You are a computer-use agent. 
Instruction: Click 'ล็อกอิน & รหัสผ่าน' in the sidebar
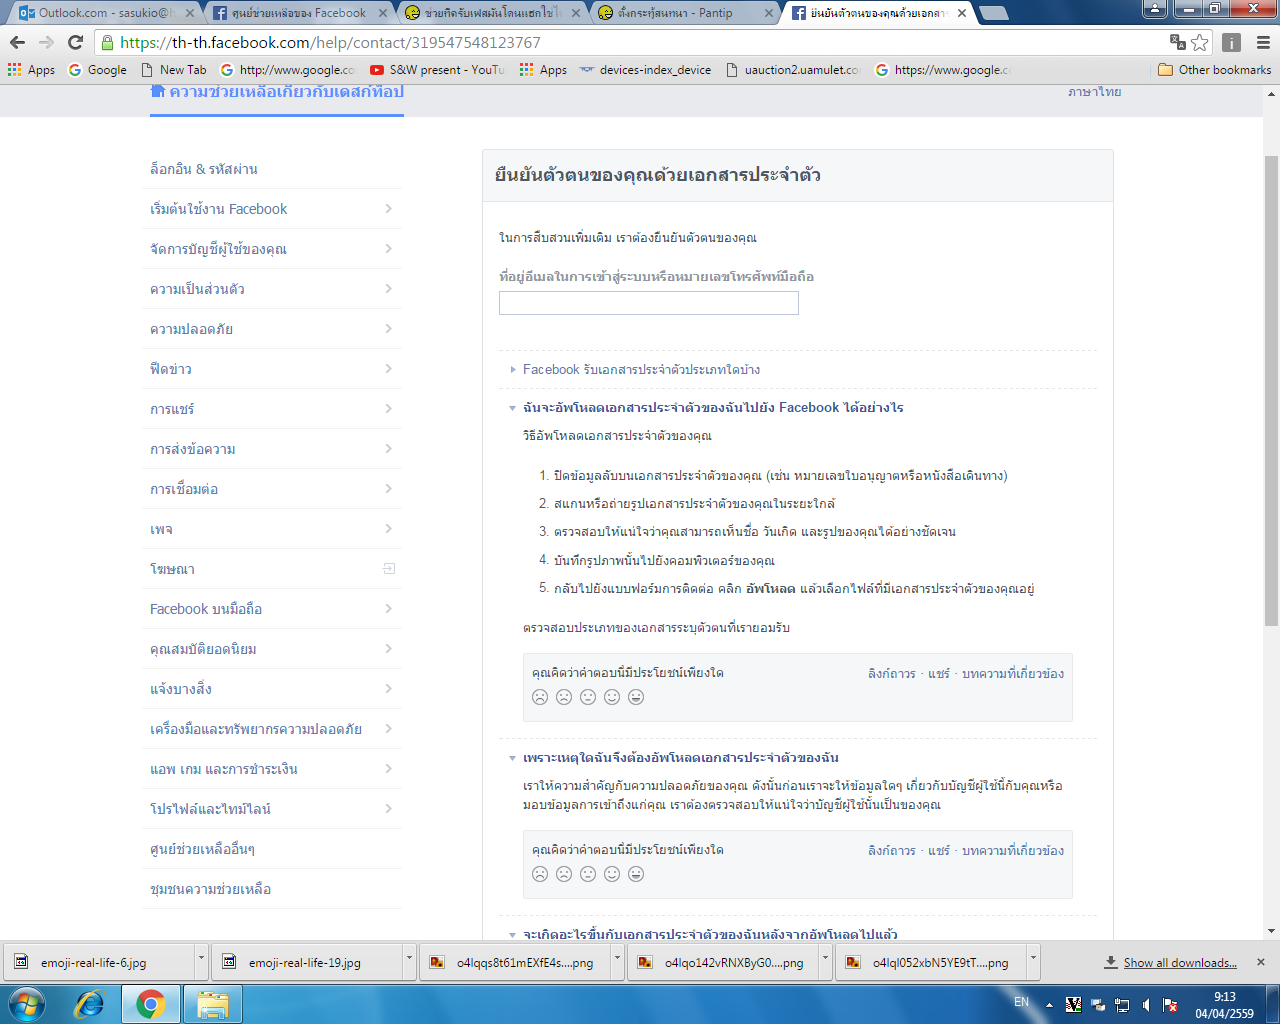pyautogui.click(x=204, y=169)
